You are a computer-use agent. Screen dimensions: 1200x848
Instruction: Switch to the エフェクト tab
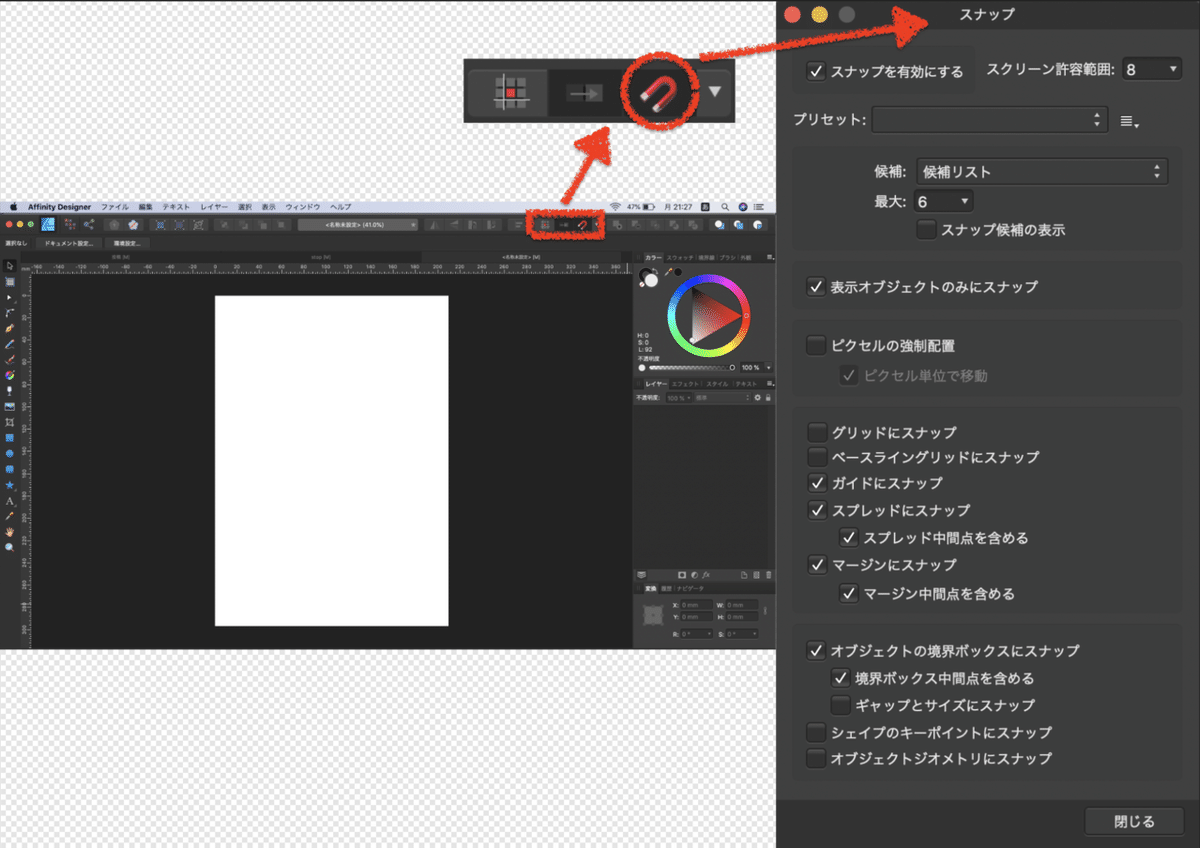pos(685,384)
